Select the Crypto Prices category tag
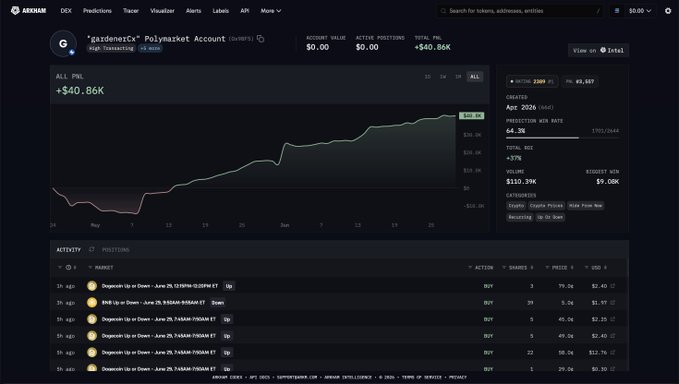The image size is (679, 384). (x=546, y=206)
